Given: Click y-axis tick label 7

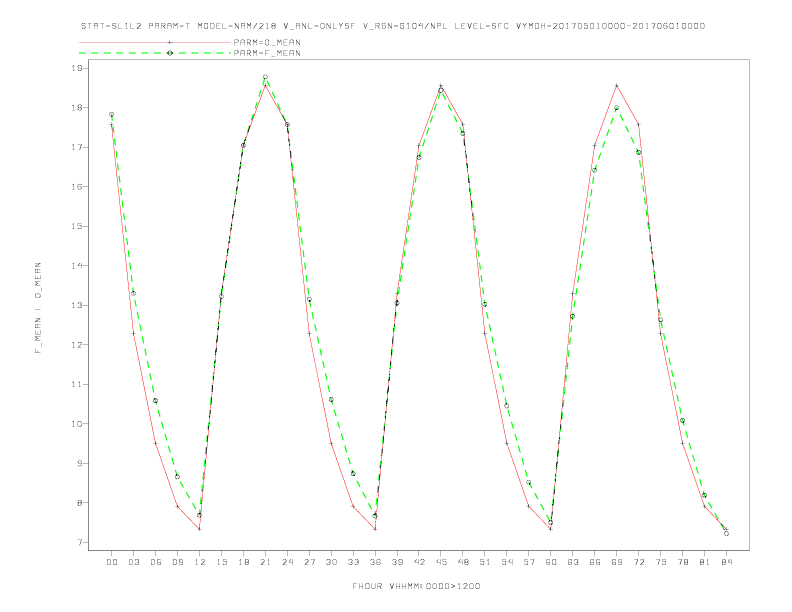Looking at the screenshot, I should pos(80,542).
